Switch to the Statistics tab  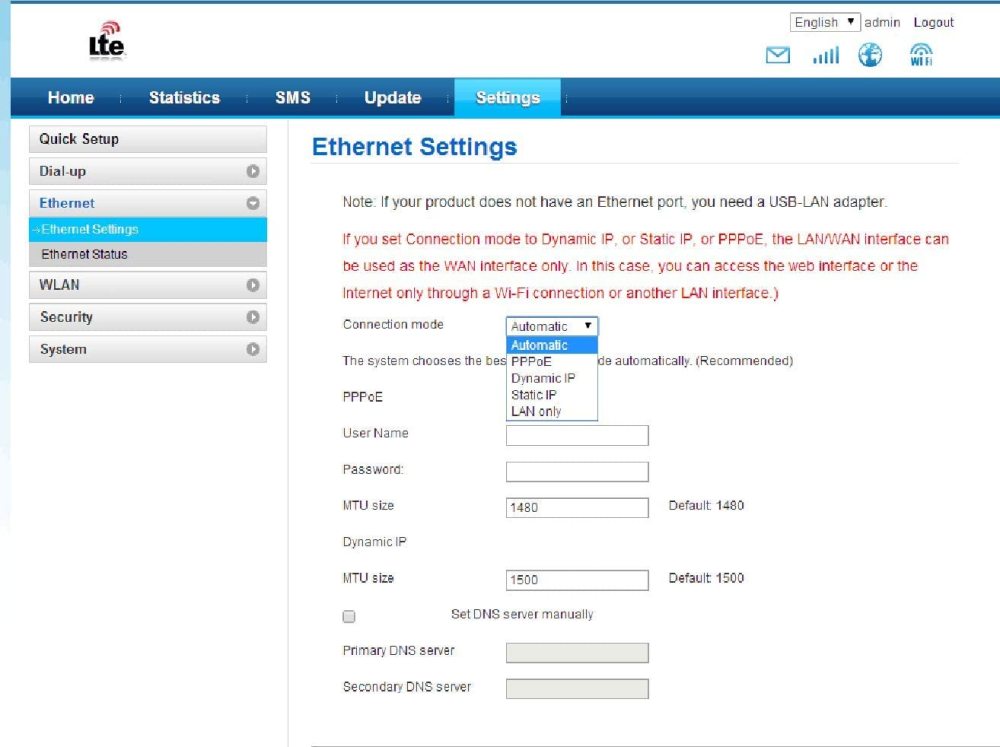click(x=184, y=97)
